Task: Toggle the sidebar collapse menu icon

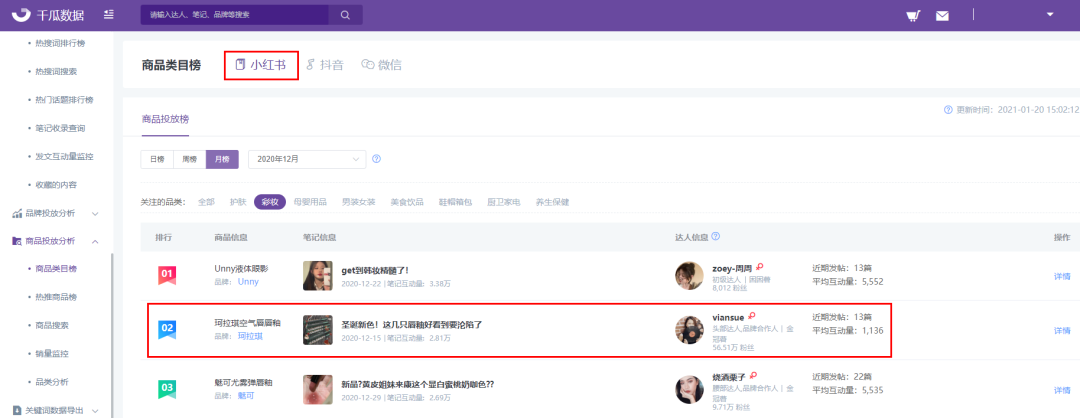Action: (109, 14)
